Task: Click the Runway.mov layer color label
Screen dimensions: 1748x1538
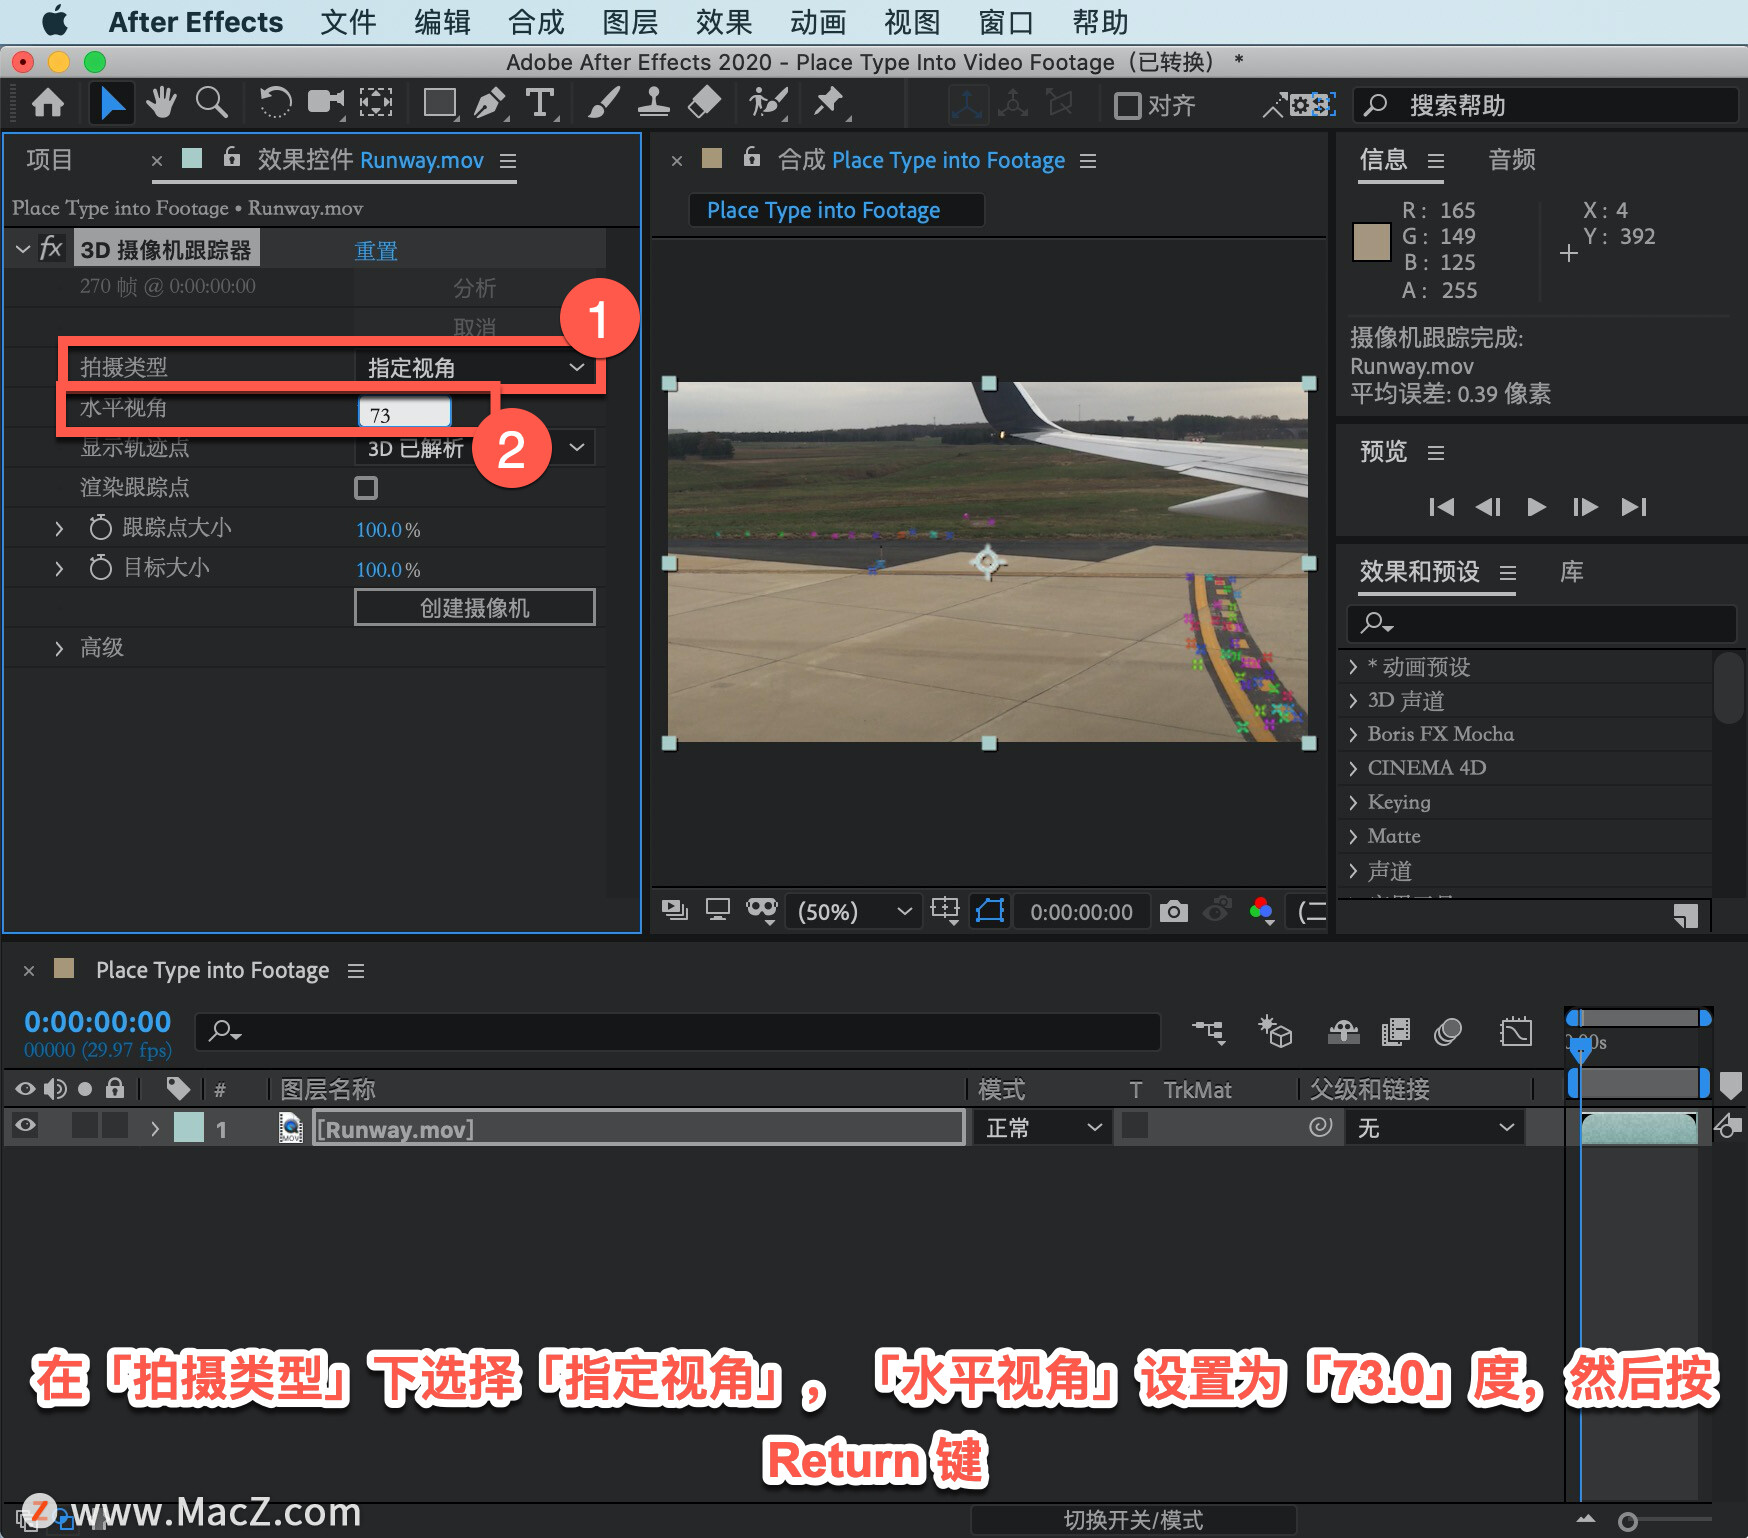Action: coord(189,1128)
